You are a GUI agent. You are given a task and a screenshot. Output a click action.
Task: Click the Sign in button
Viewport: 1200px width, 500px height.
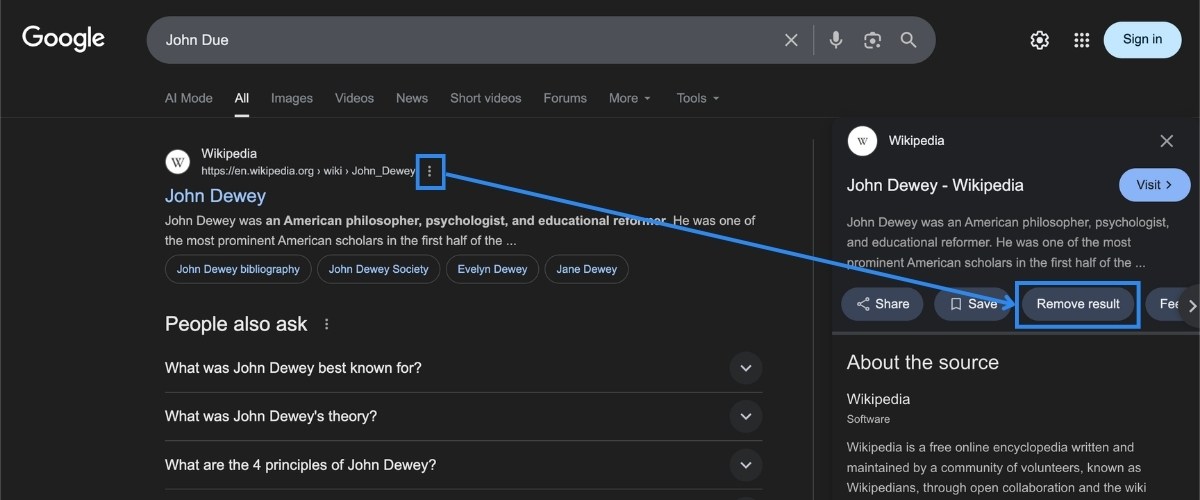pos(1142,40)
